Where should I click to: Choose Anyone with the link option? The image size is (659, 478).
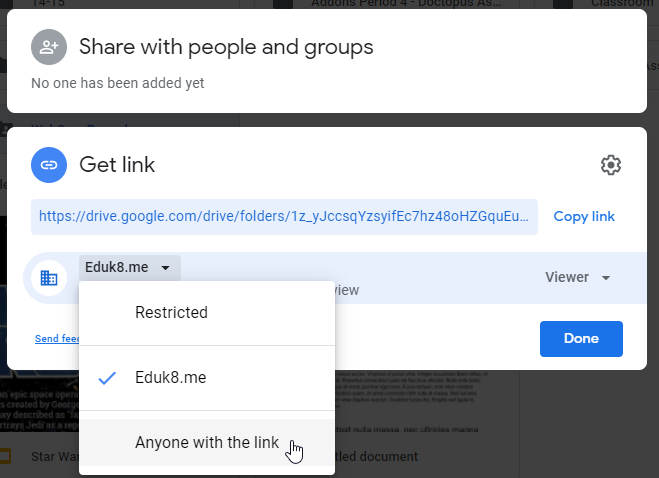[207, 443]
